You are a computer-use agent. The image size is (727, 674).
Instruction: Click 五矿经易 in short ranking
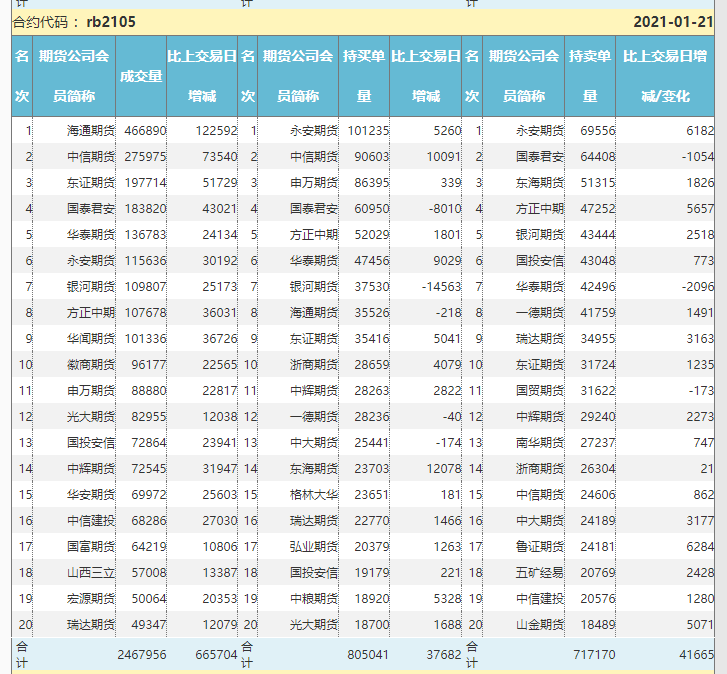540,572
